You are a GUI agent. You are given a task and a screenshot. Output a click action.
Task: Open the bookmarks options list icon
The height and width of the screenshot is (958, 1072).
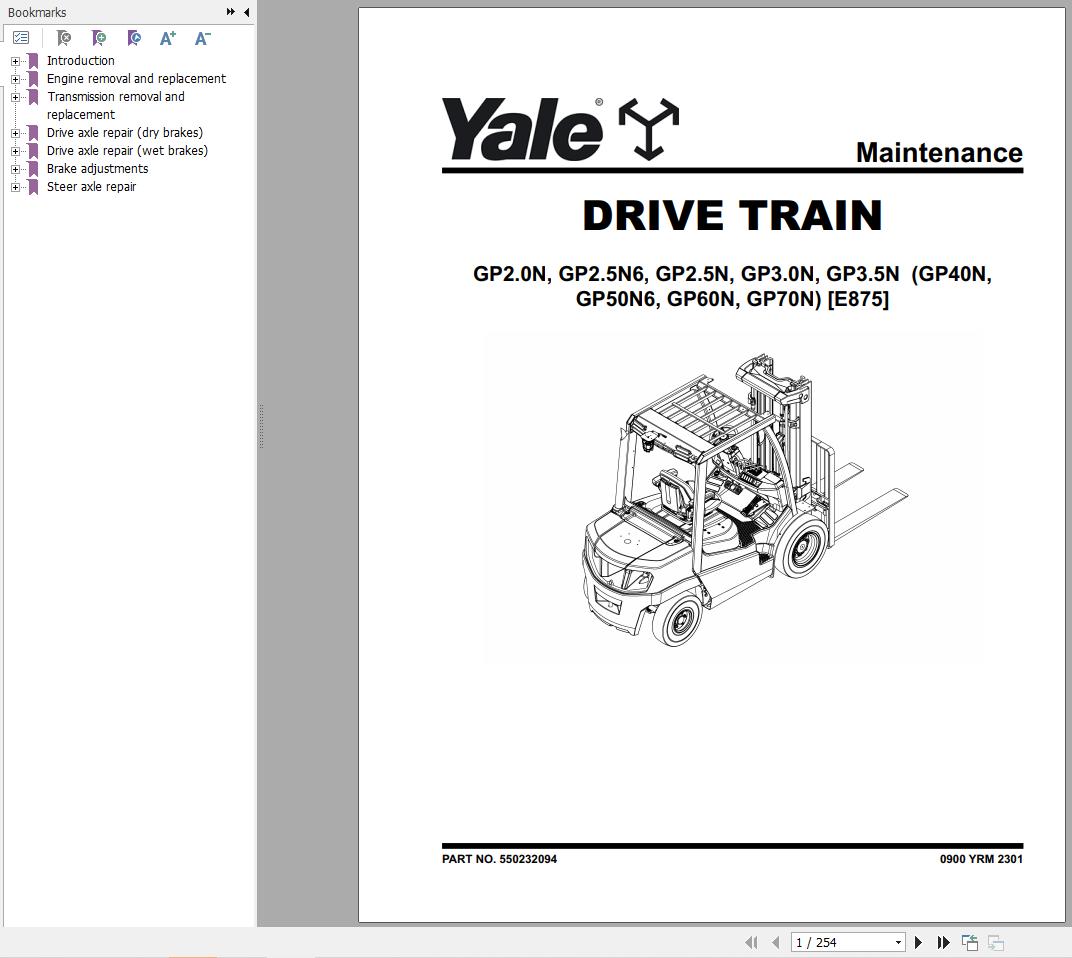point(21,38)
